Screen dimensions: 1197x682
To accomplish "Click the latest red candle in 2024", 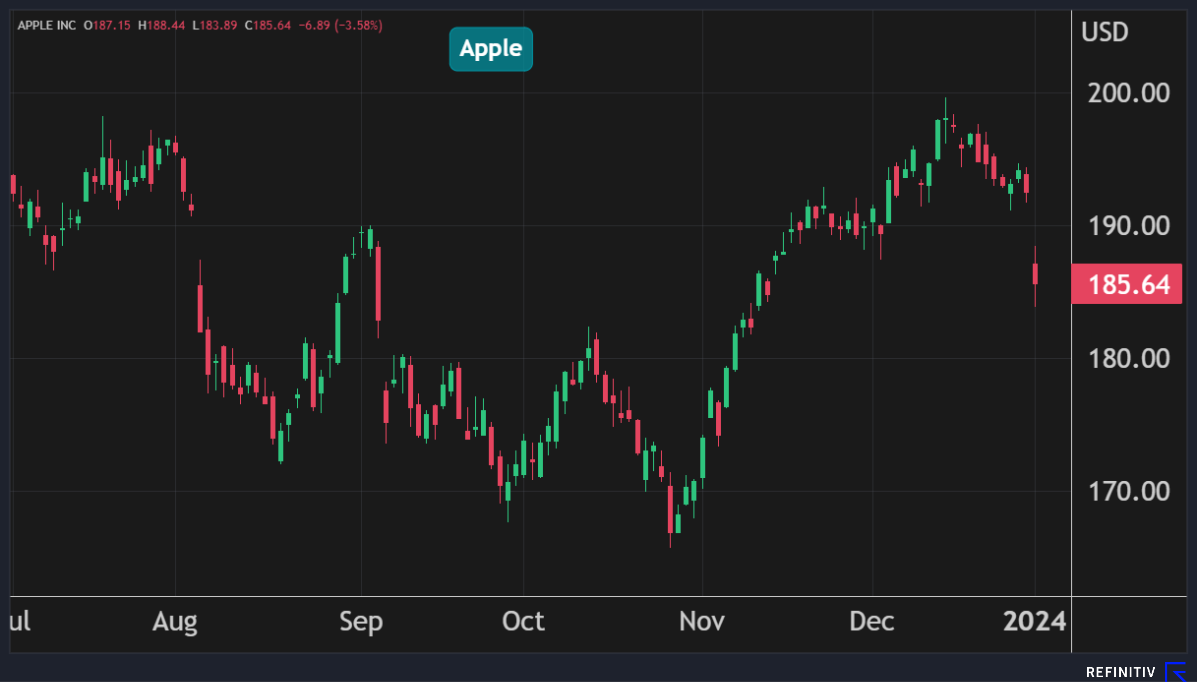I will pos(1036,273).
